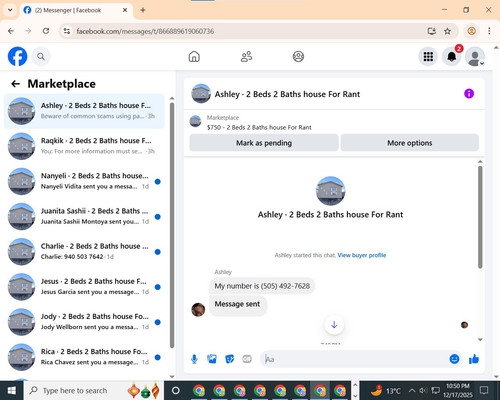Open the tab search dropdown
The image size is (500, 400).
point(10,10)
